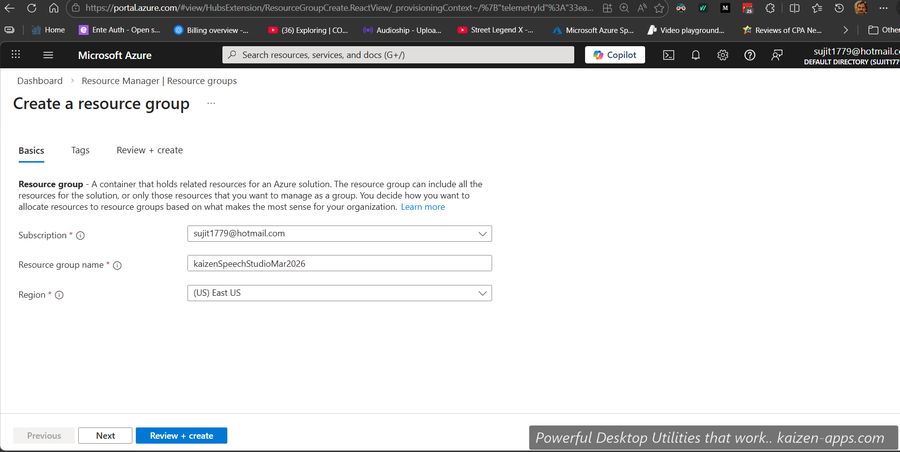The width and height of the screenshot is (900, 452).
Task: Show Region info tooltip icon
Action: click(x=59, y=295)
